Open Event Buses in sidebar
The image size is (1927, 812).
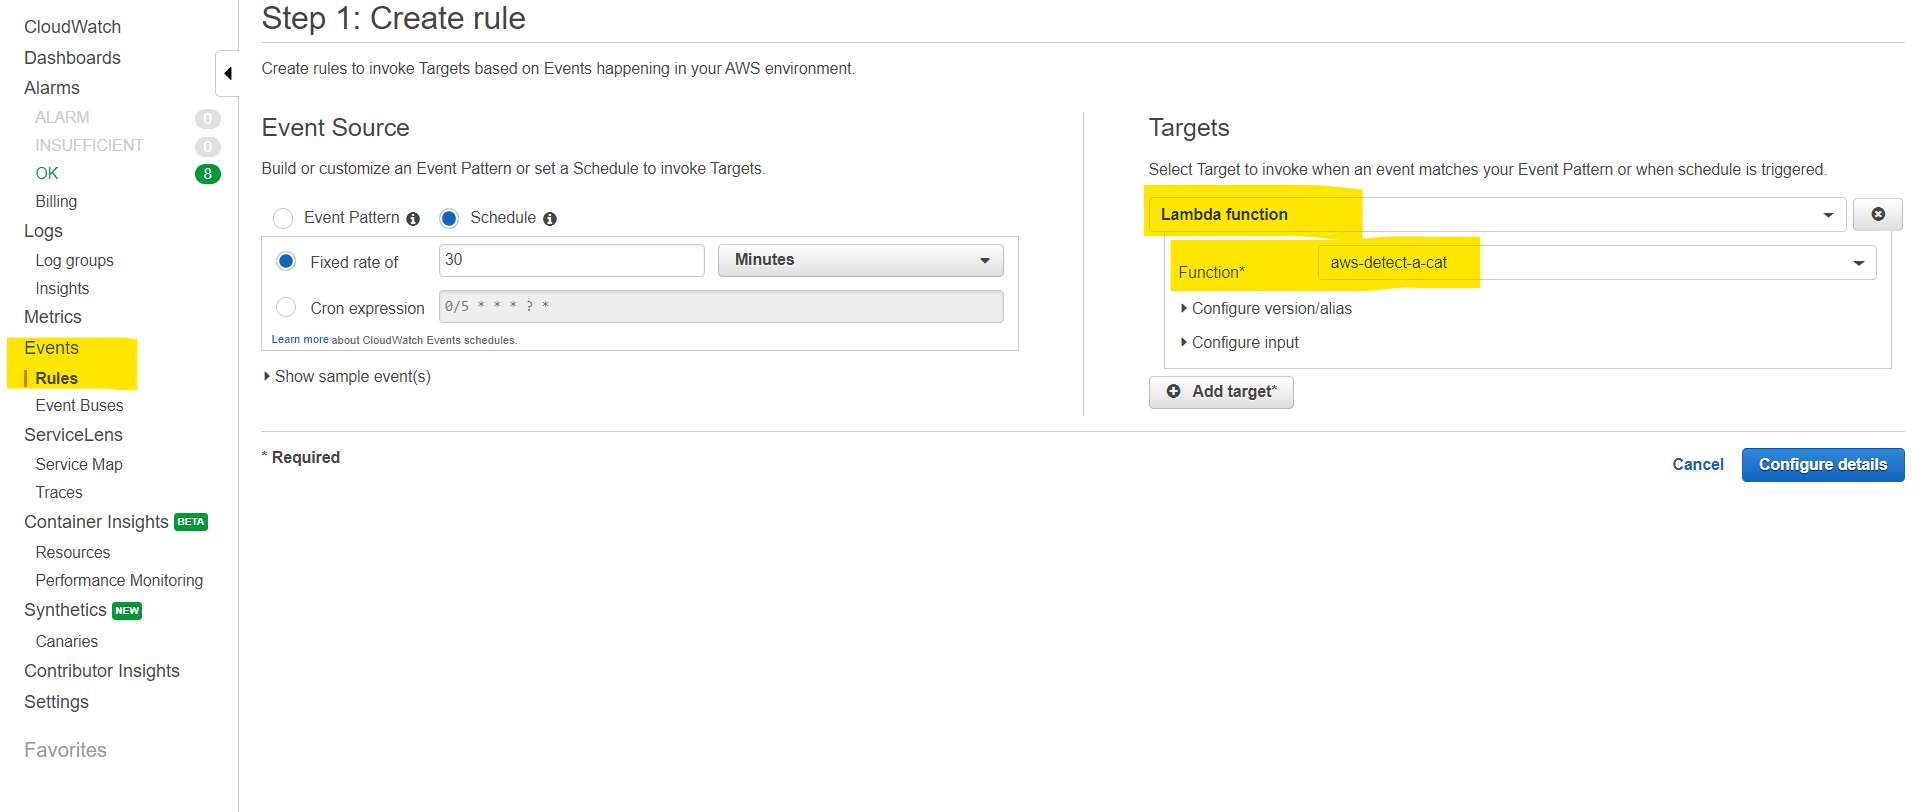coord(79,406)
